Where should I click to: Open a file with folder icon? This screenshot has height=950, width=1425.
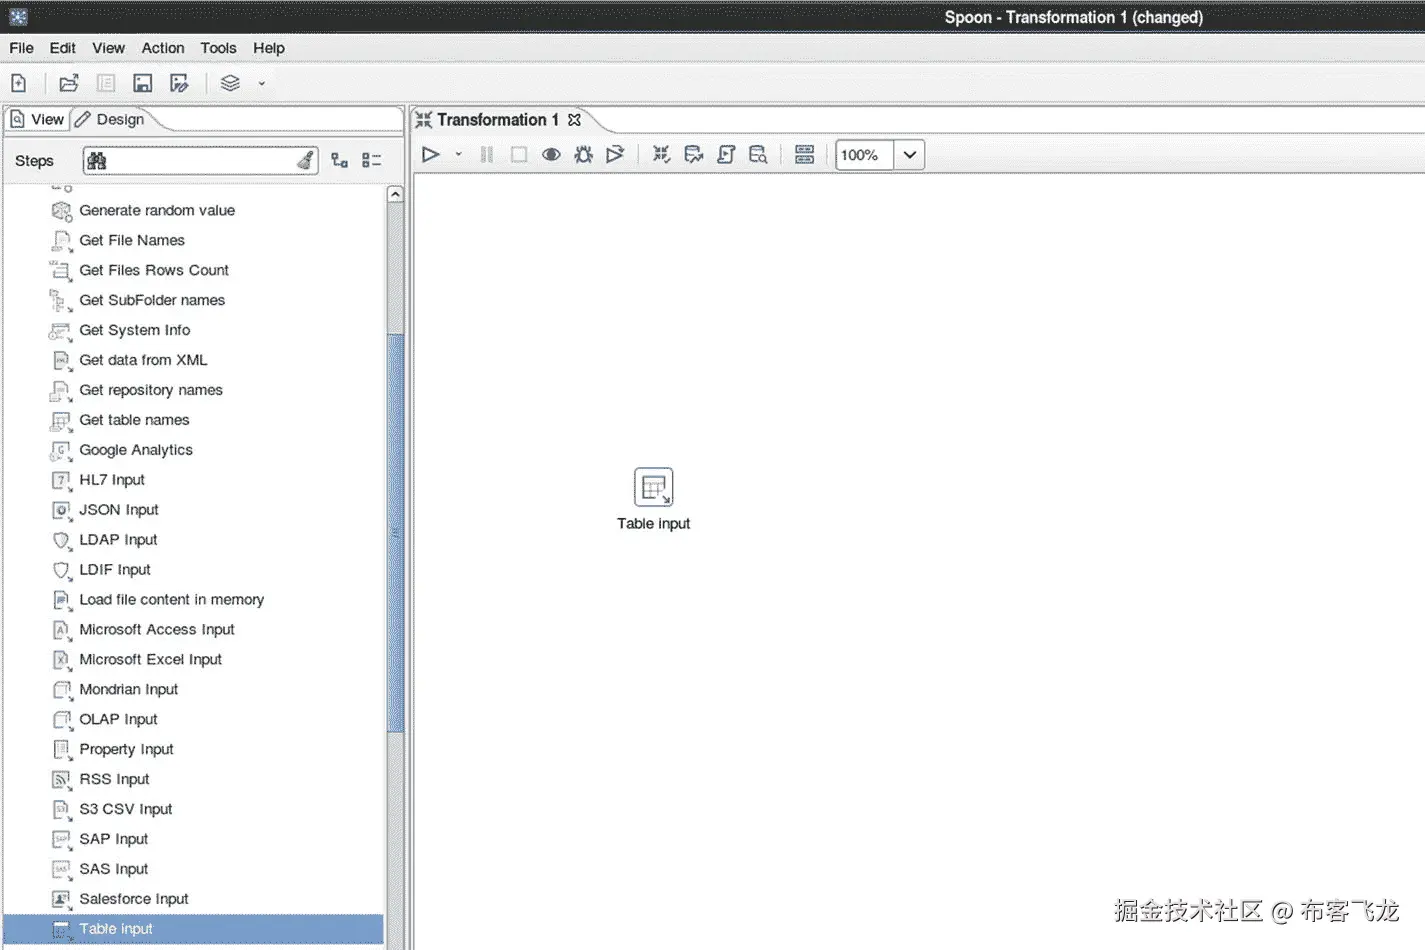click(69, 84)
